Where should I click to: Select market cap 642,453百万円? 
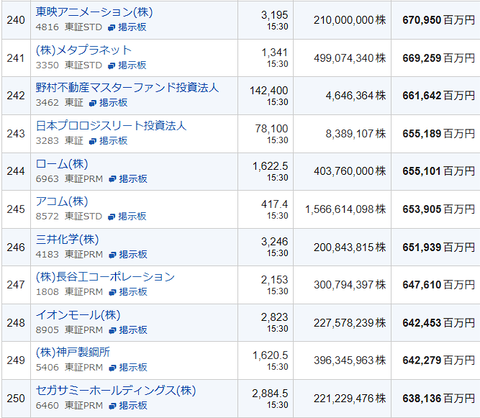click(x=439, y=323)
